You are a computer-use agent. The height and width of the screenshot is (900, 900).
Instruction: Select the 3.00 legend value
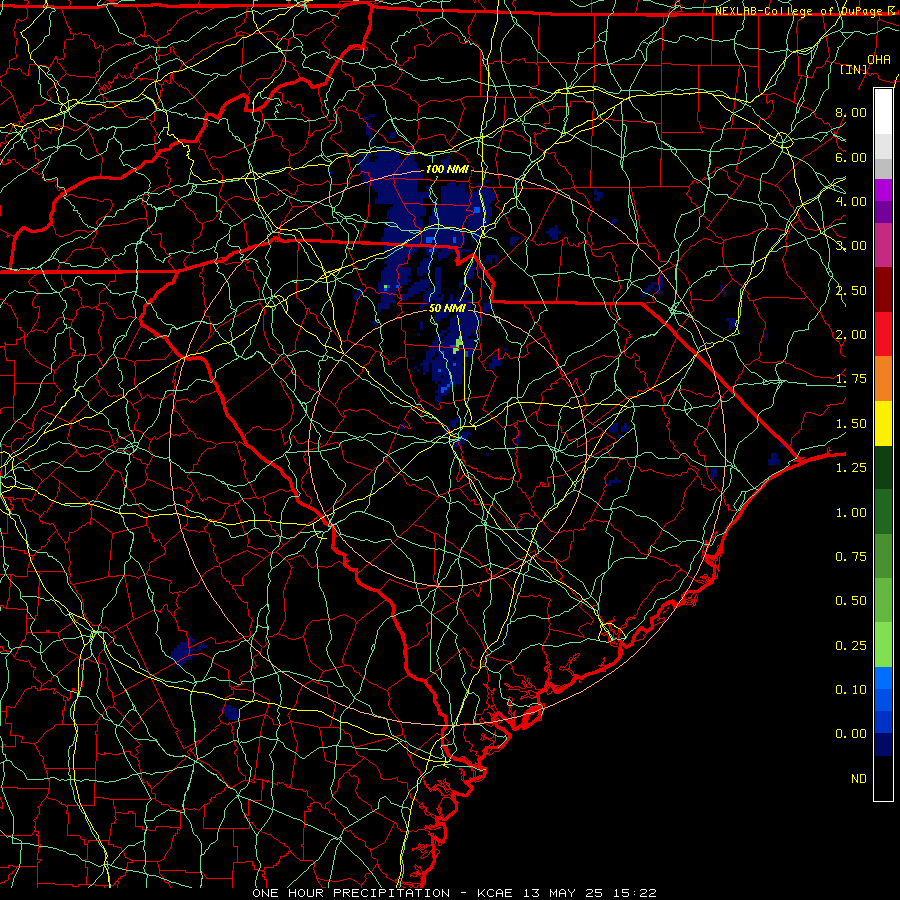[851, 246]
